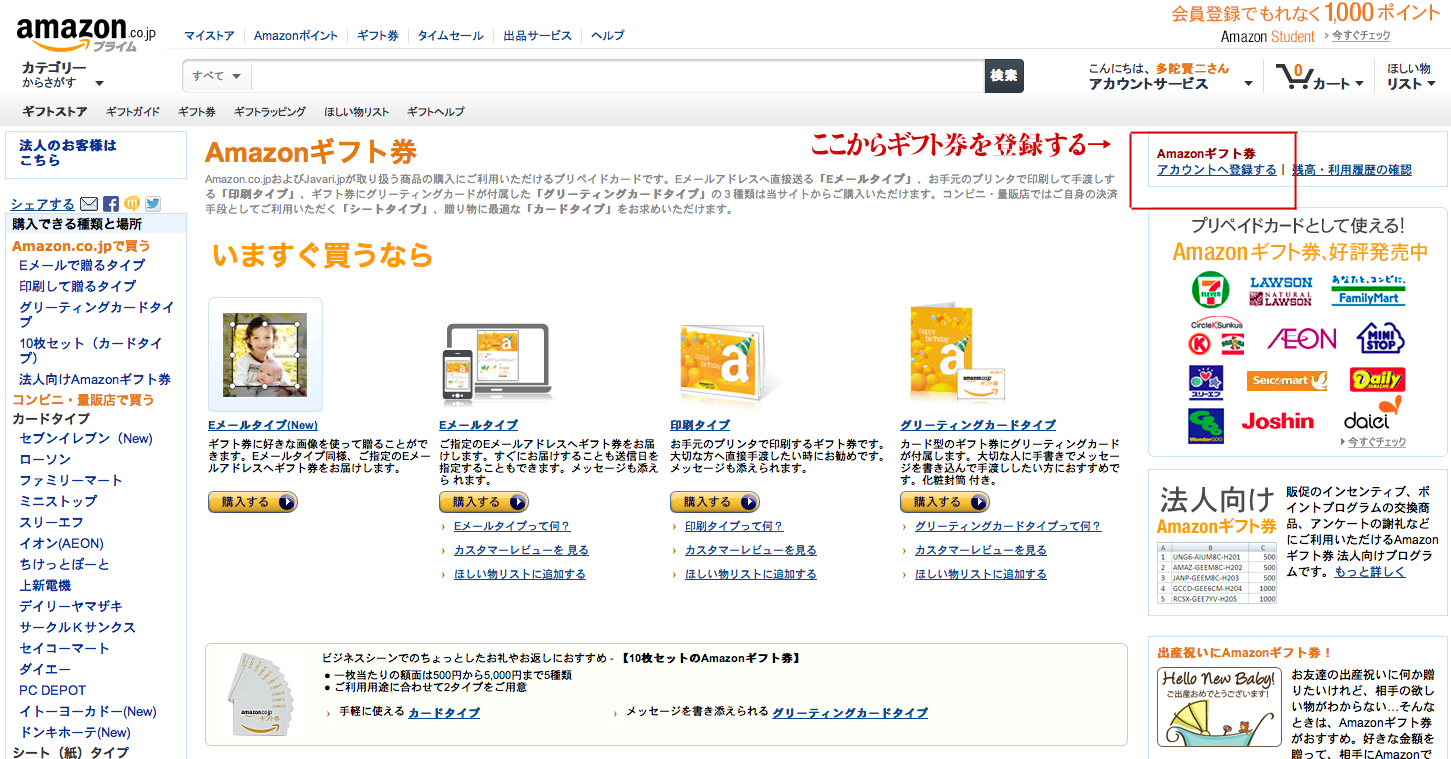This screenshot has height=759, width=1451.
Task: Click 残高・利用履歴の確認 link
Action: point(1352,170)
